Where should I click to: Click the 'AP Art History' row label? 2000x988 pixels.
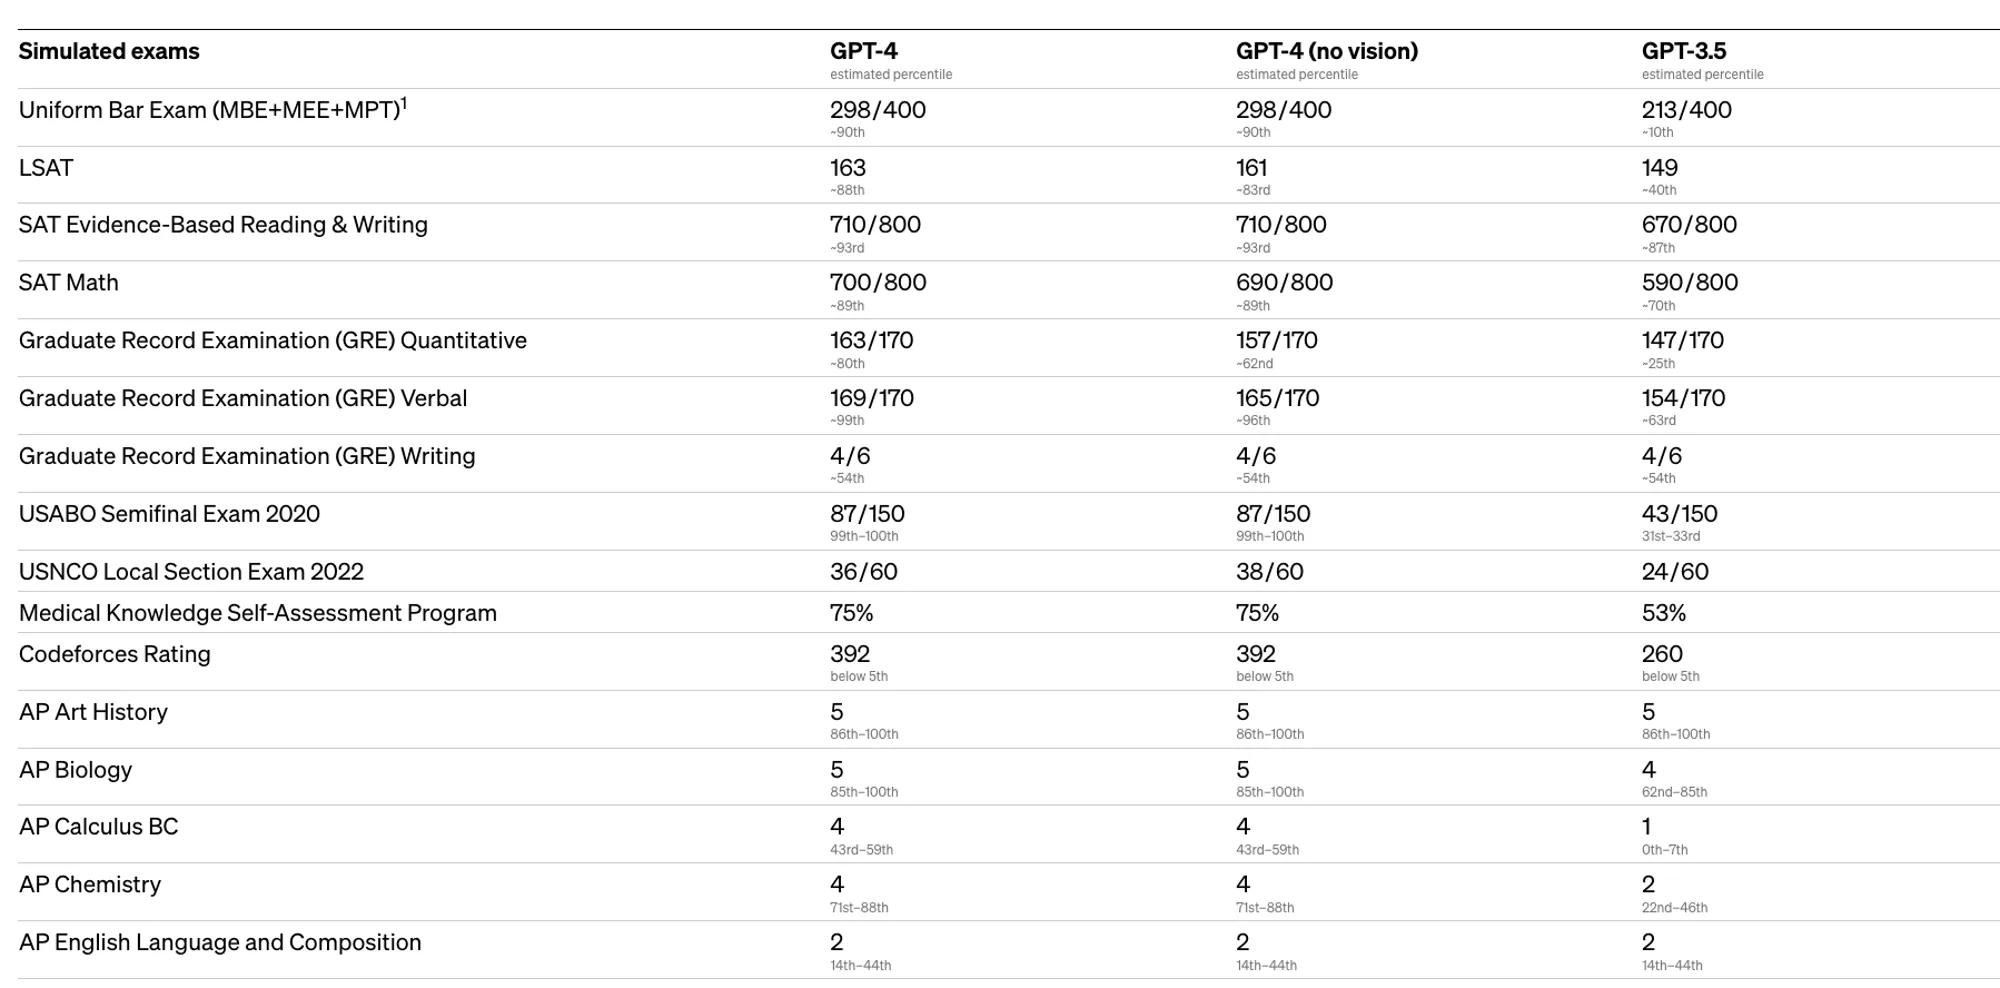click(x=93, y=712)
